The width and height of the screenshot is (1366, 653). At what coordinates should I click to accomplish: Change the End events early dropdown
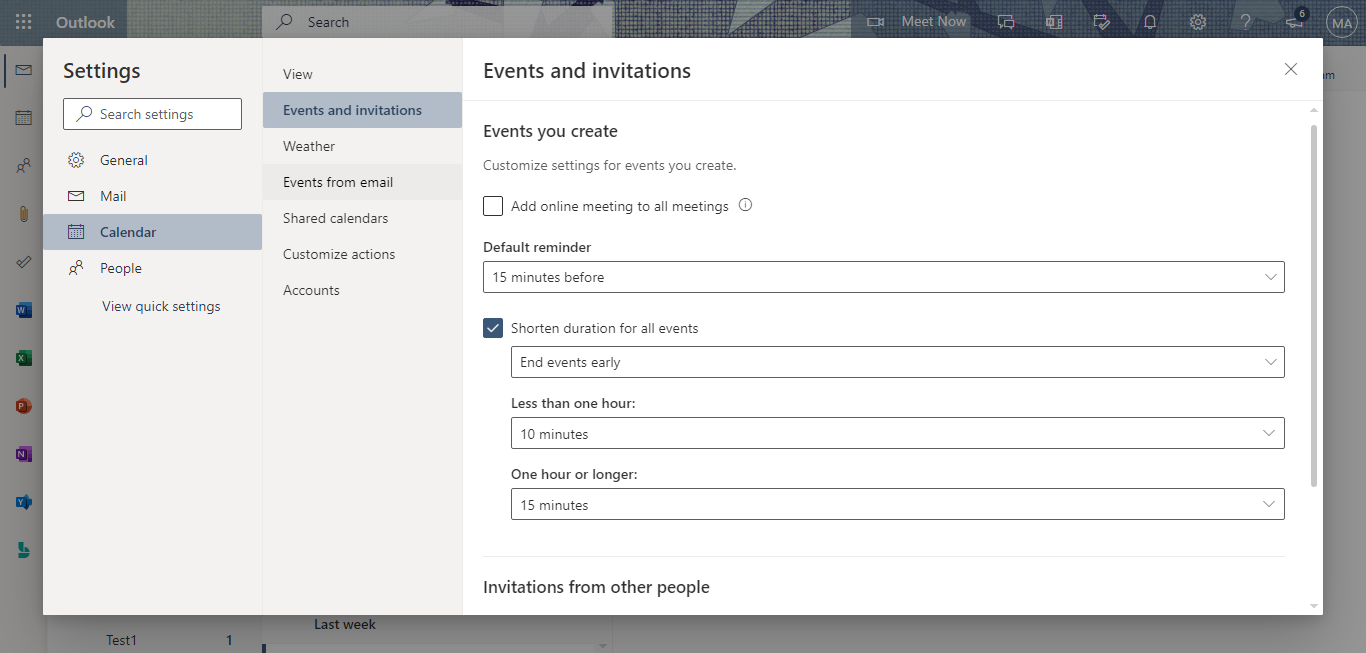point(897,362)
